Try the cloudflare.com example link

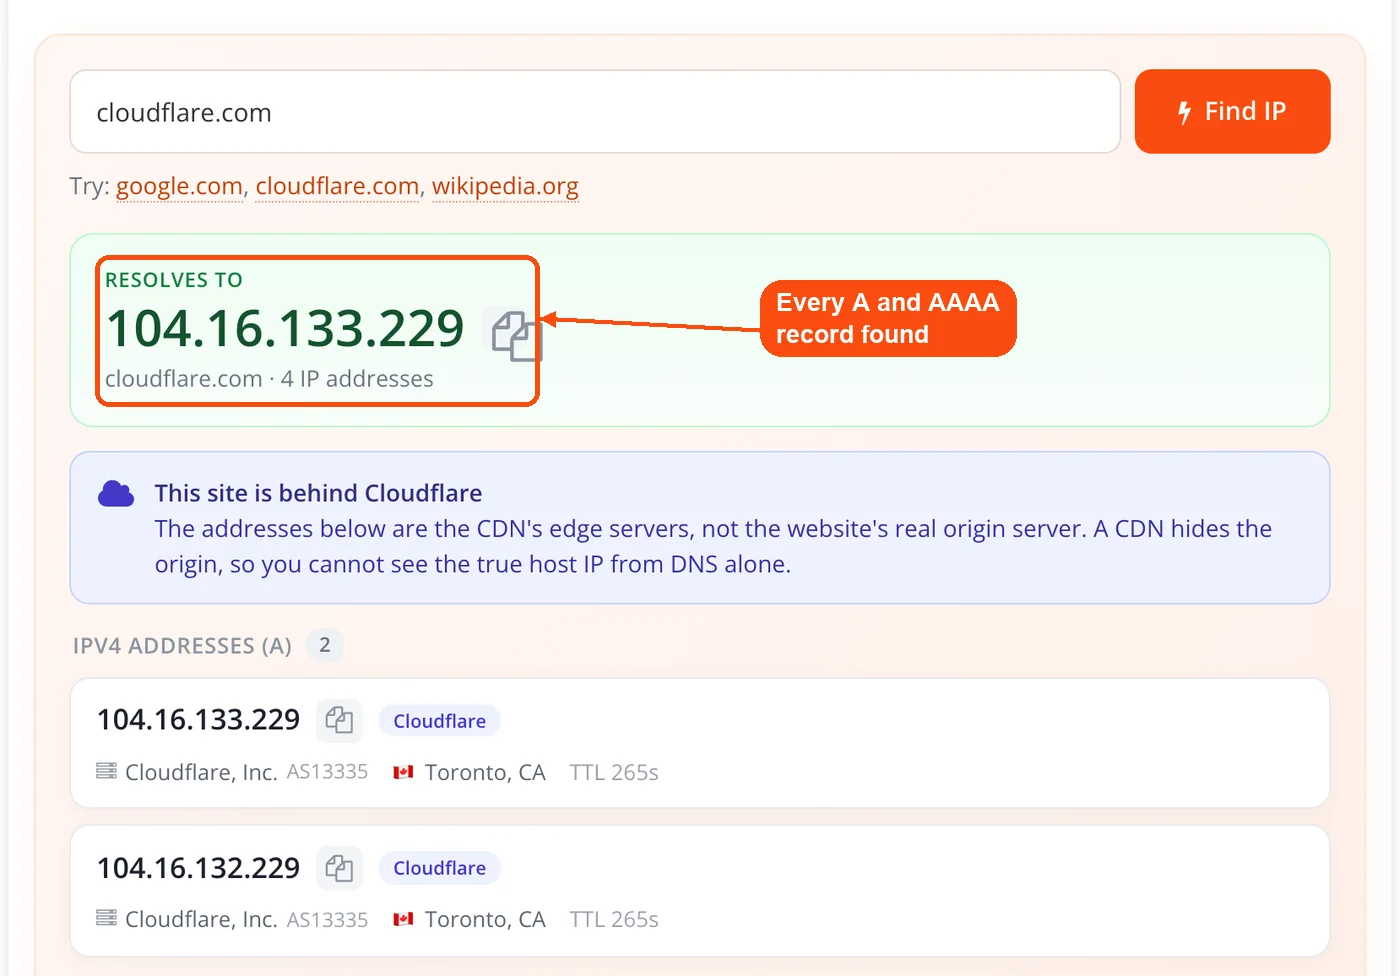pos(337,186)
